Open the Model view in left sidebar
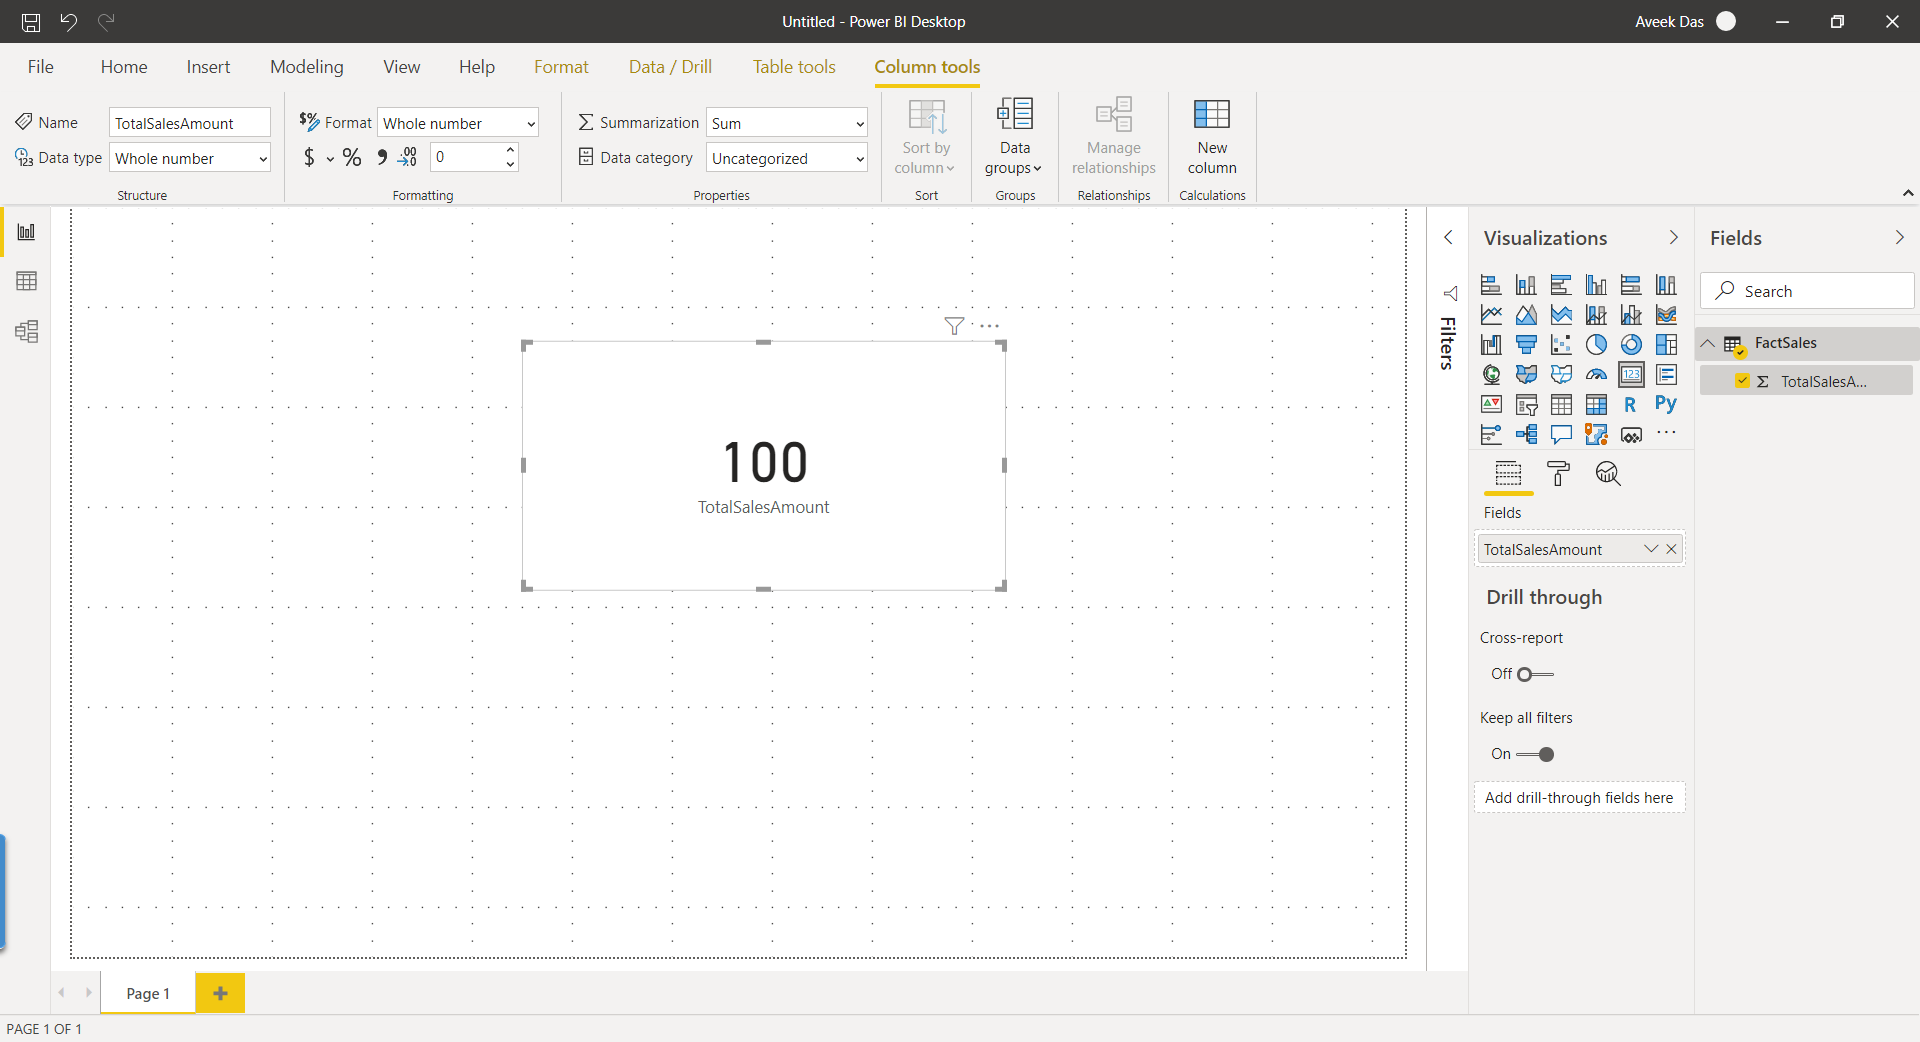Screen dimensions: 1920x1042 click(x=27, y=332)
